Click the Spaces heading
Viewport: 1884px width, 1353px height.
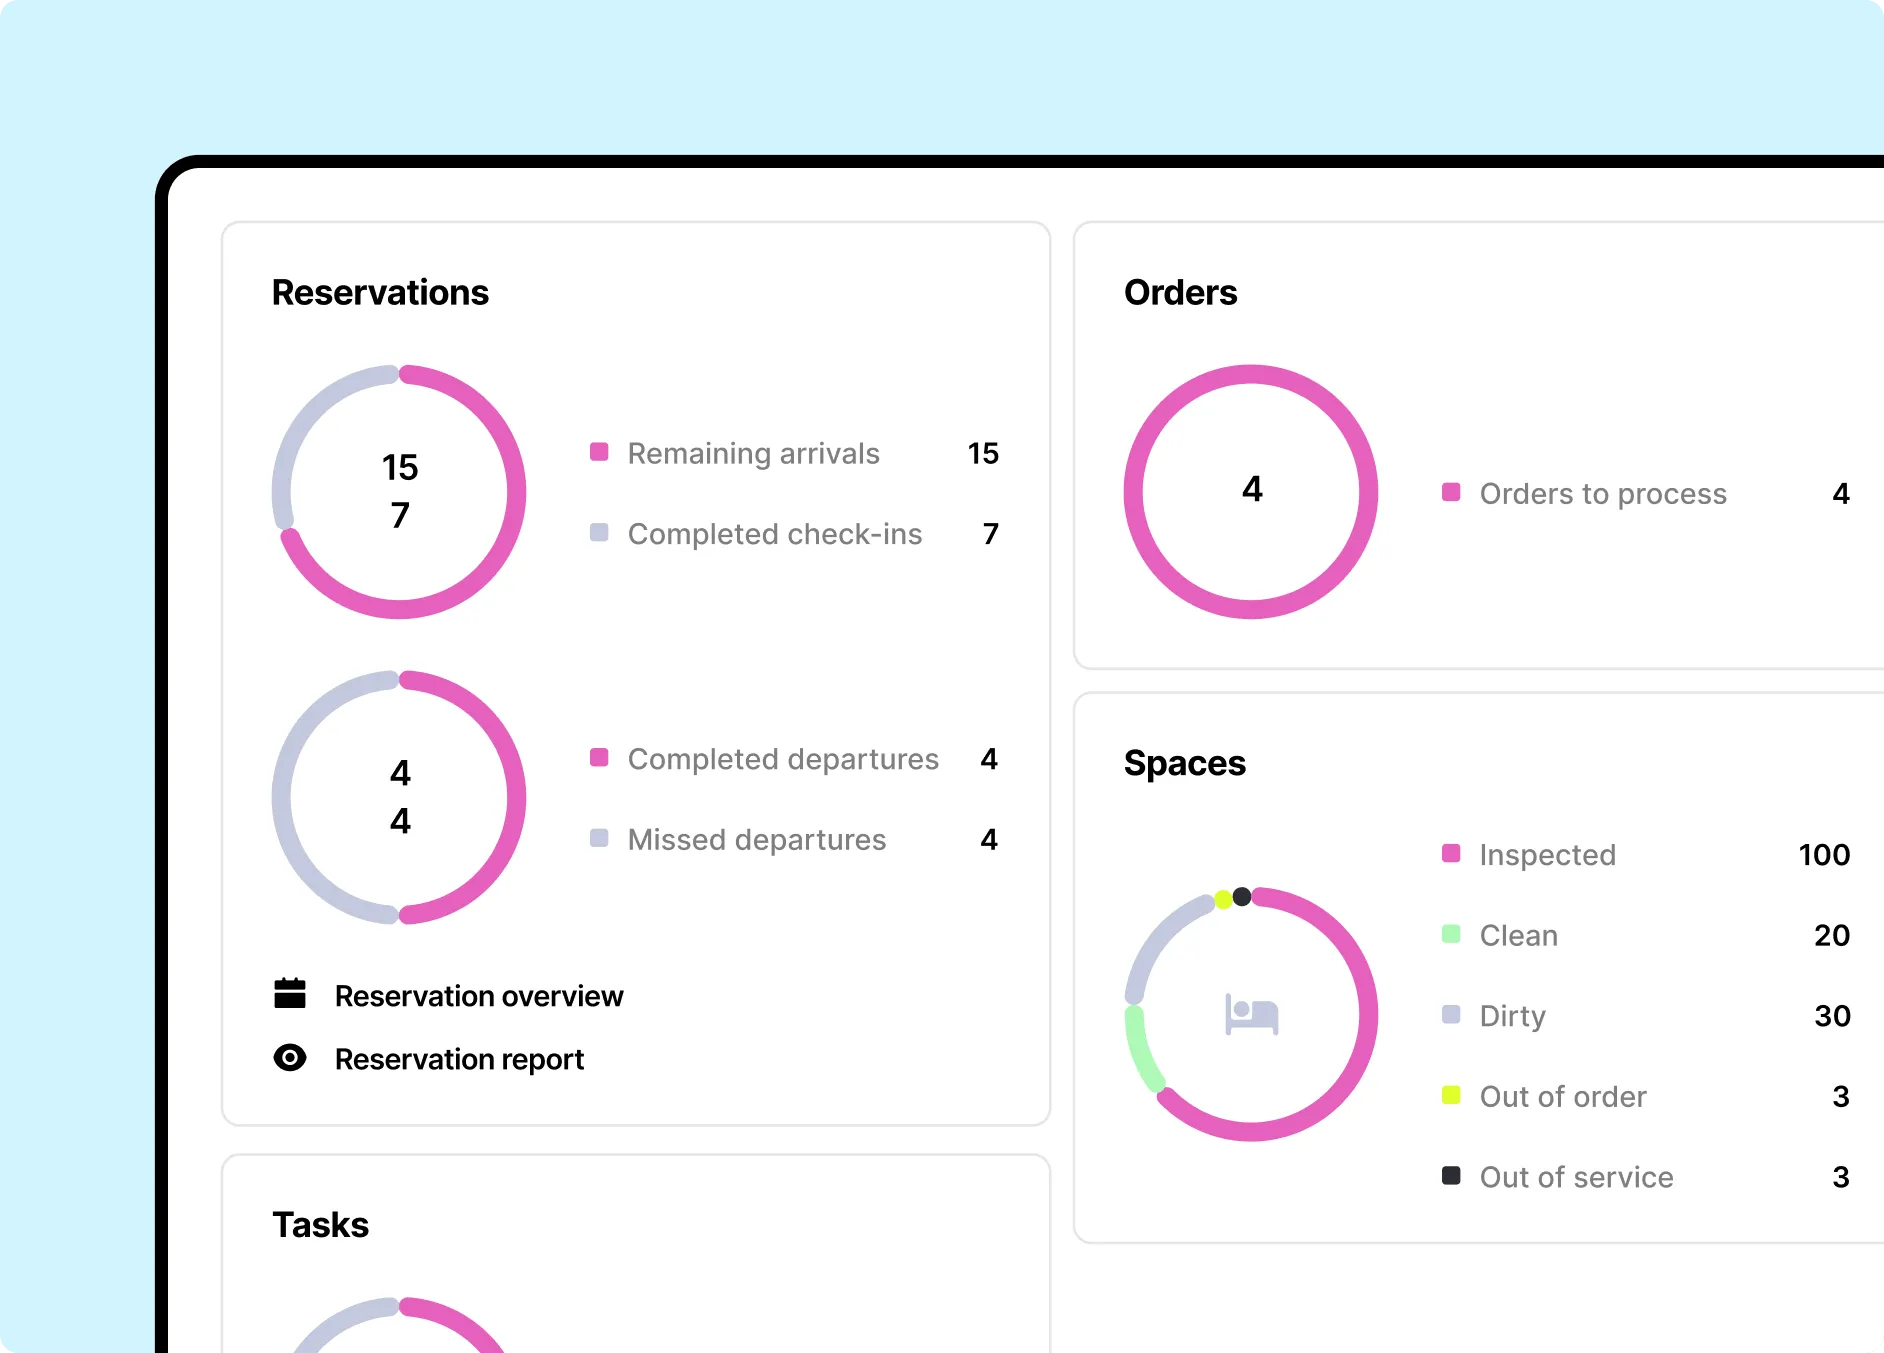point(1185,763)
